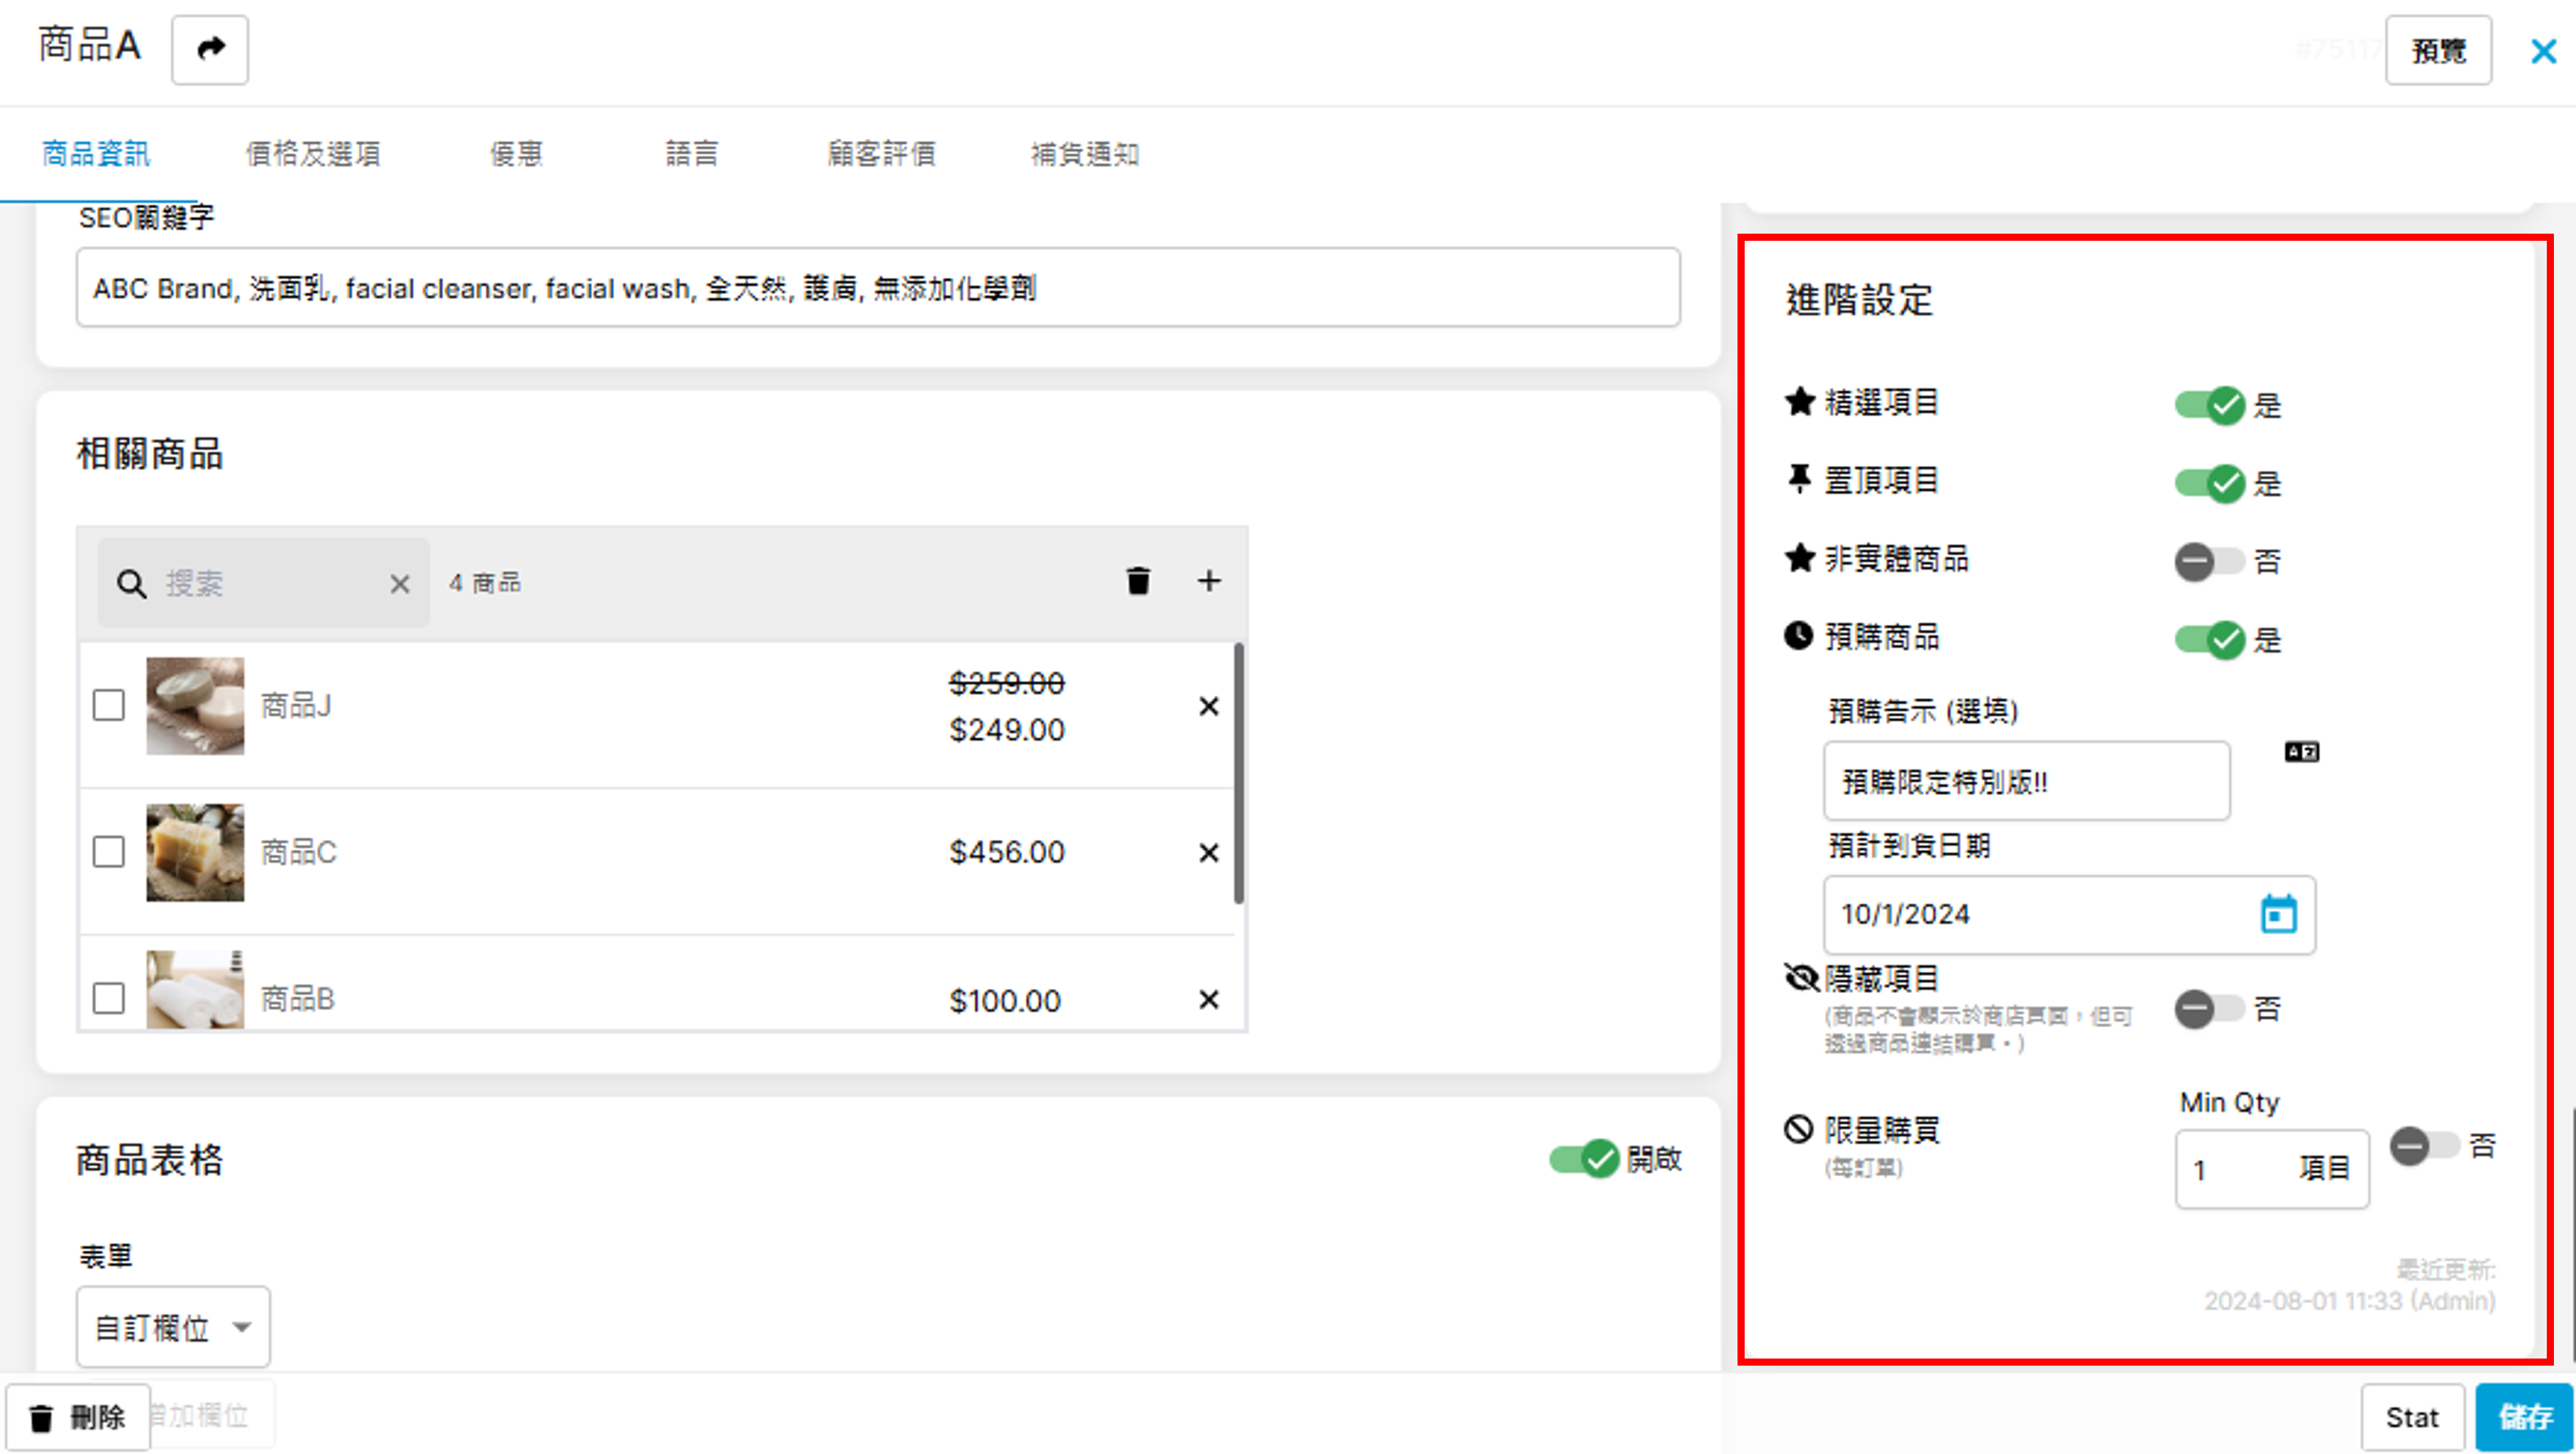Screen dimensions: 2576x1454
Task: Remove 商品J using its X icon
Action: click(1208, 707)
